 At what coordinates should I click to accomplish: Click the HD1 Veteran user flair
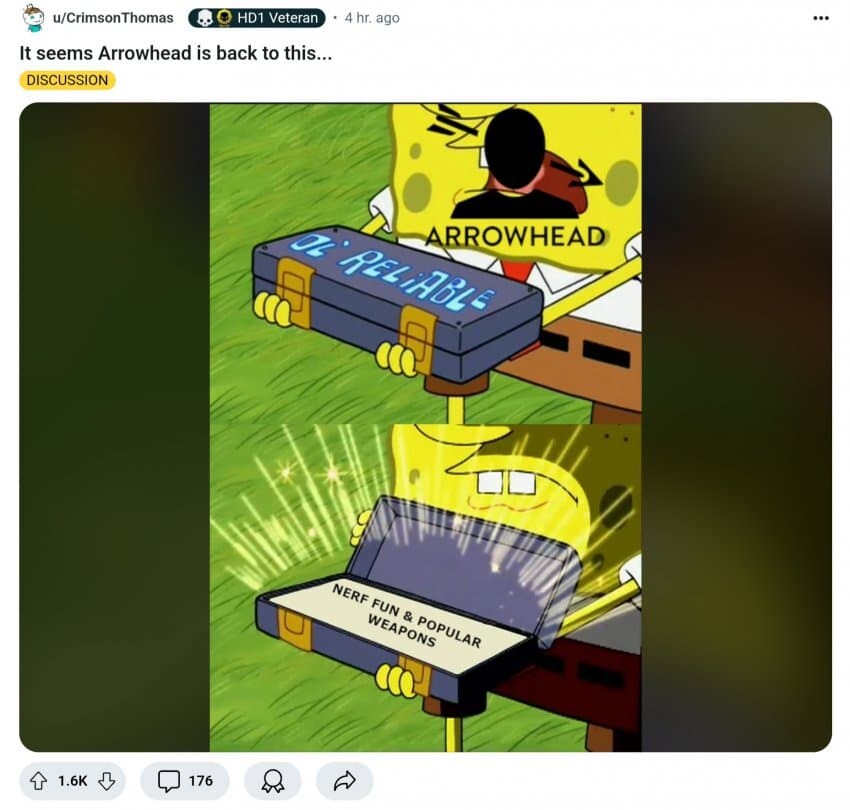[x=256, y=18]
